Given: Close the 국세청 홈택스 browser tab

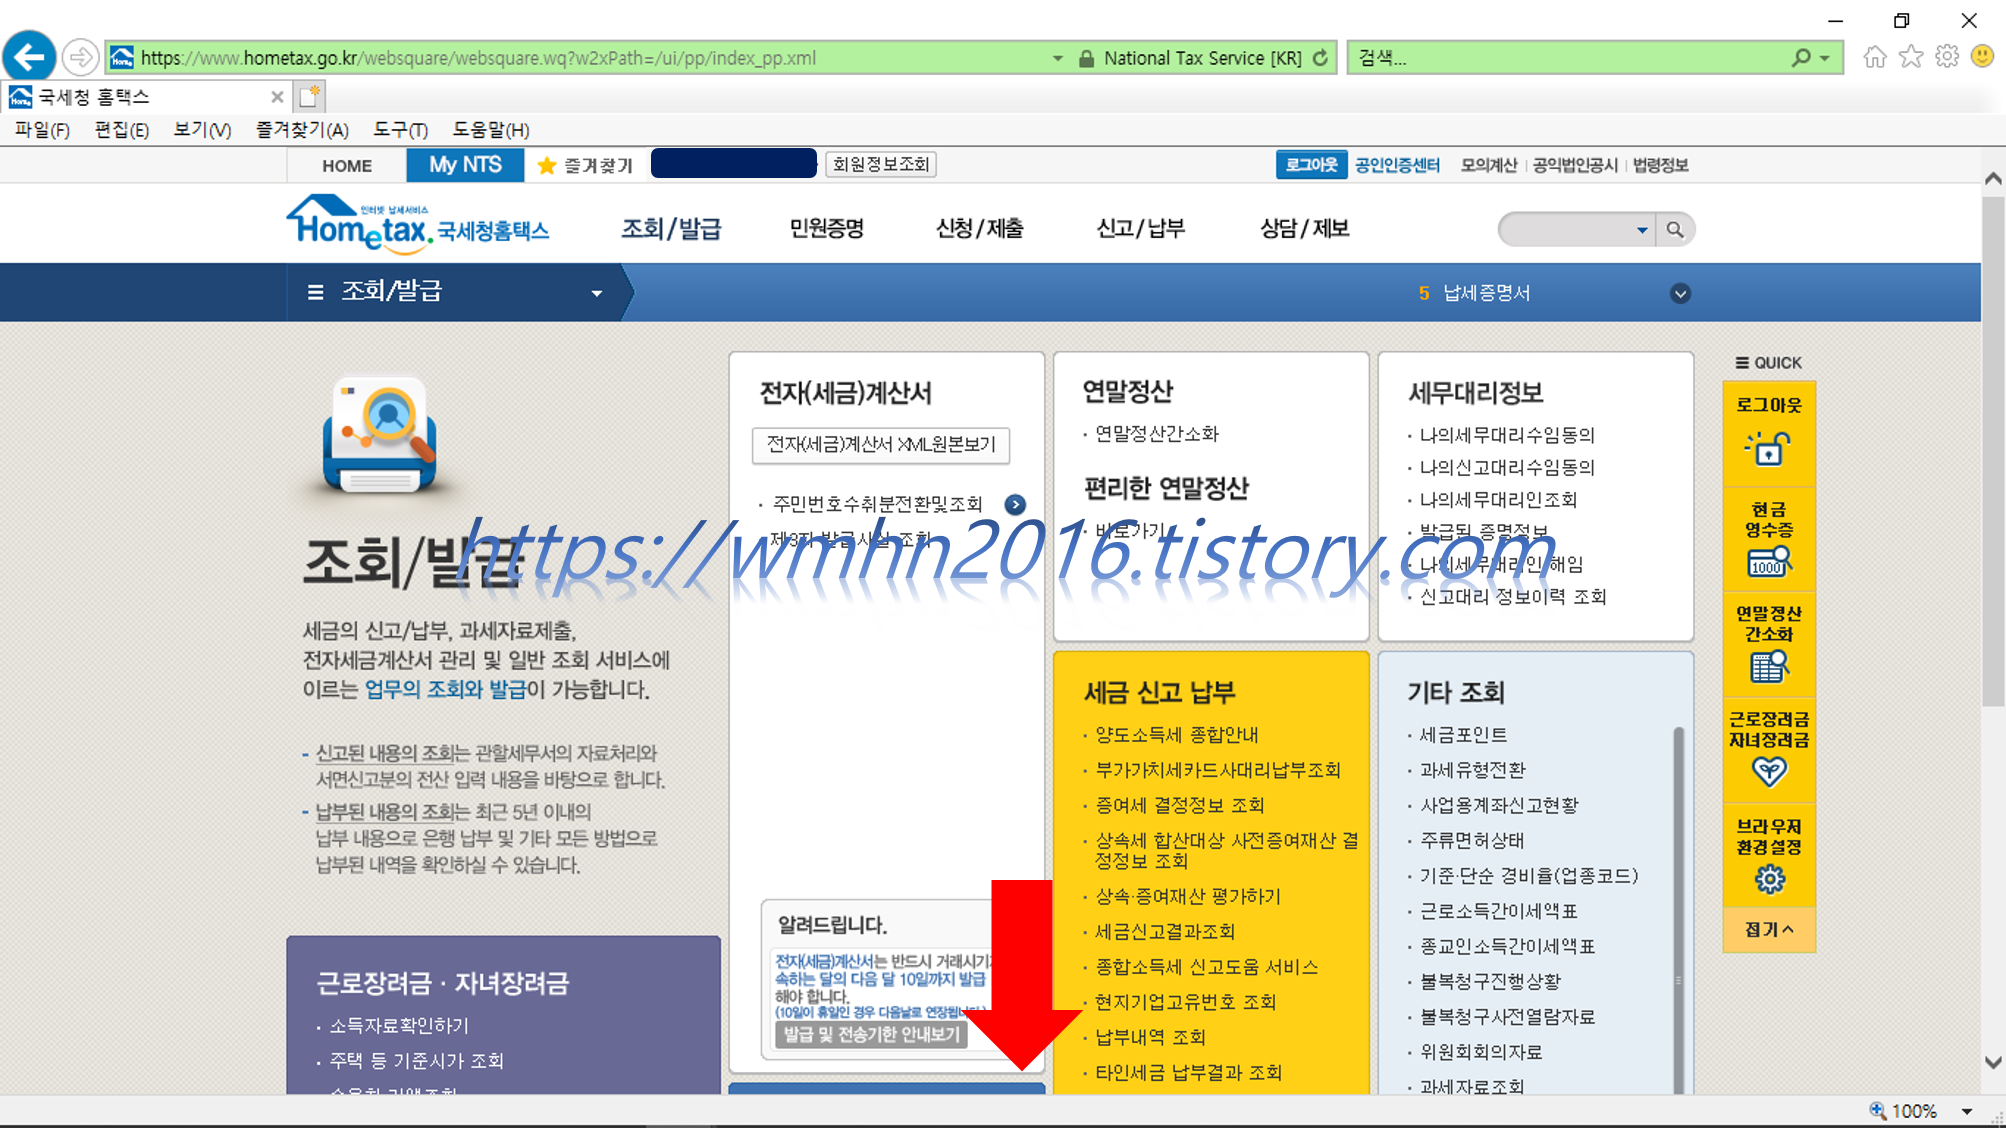Looking at the screenshot, I should coord(277,97).
